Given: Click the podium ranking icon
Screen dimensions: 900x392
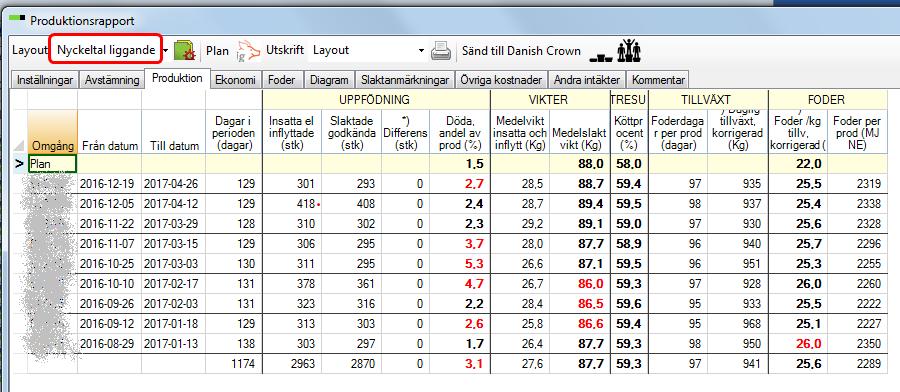Looking at the screenshot, I should point(601,57).
